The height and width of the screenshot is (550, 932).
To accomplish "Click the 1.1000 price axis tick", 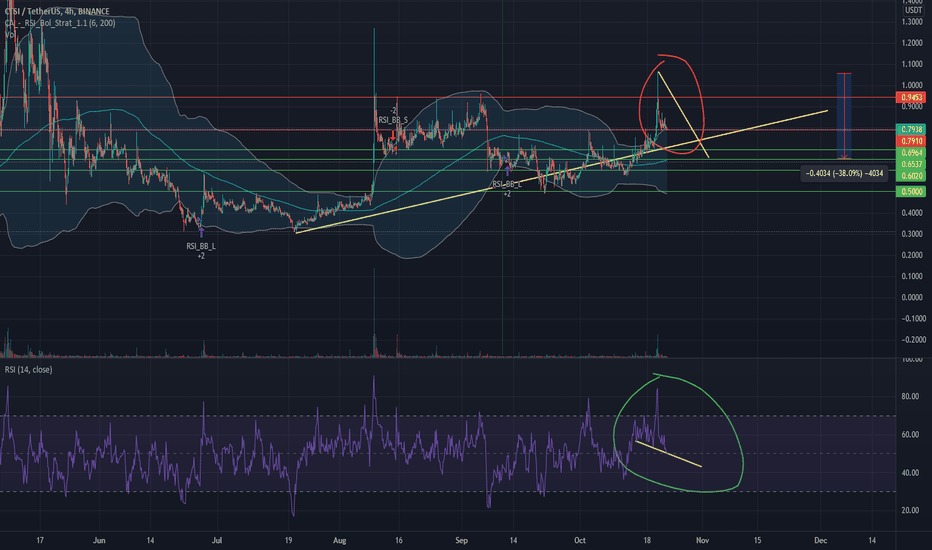I will point(912,64).
